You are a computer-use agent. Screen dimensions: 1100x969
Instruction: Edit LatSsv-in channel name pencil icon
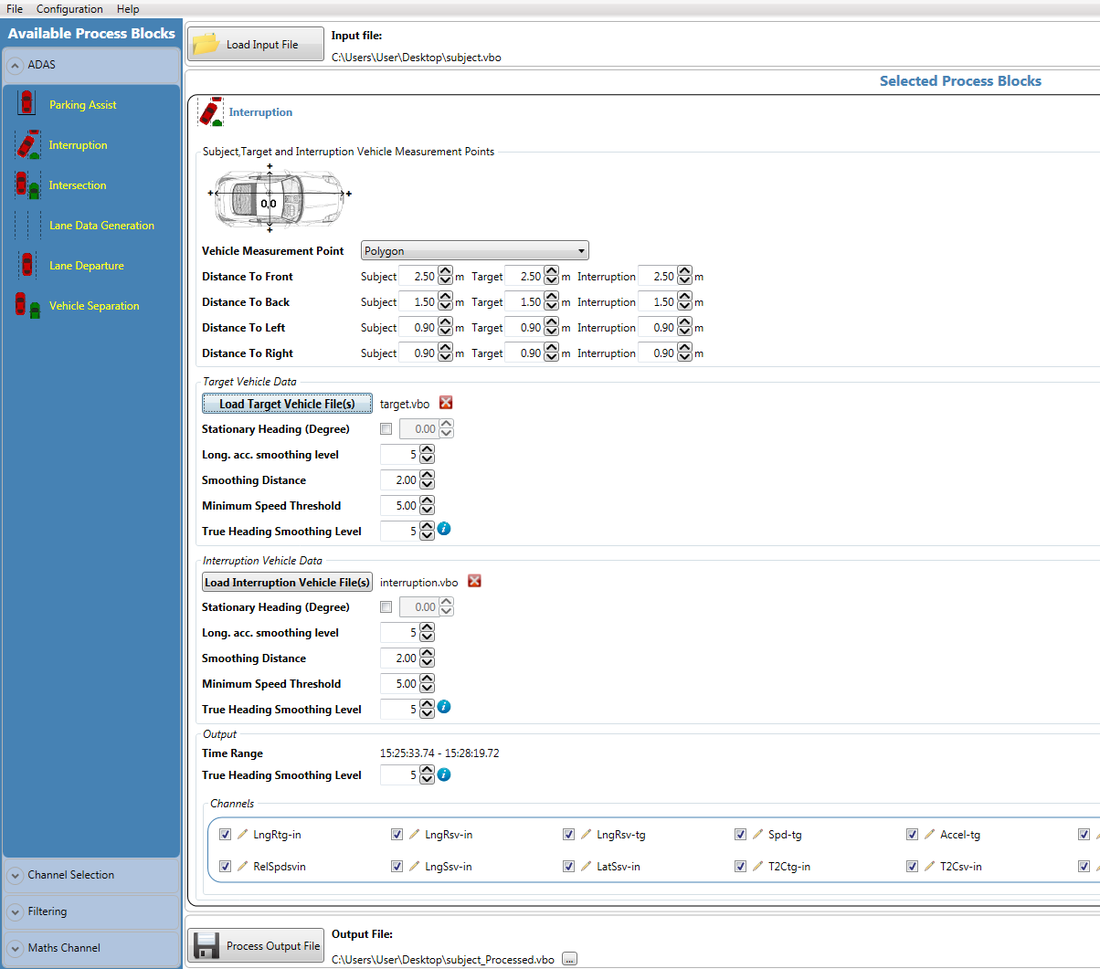pyautogui.click(x=586, y=866)
